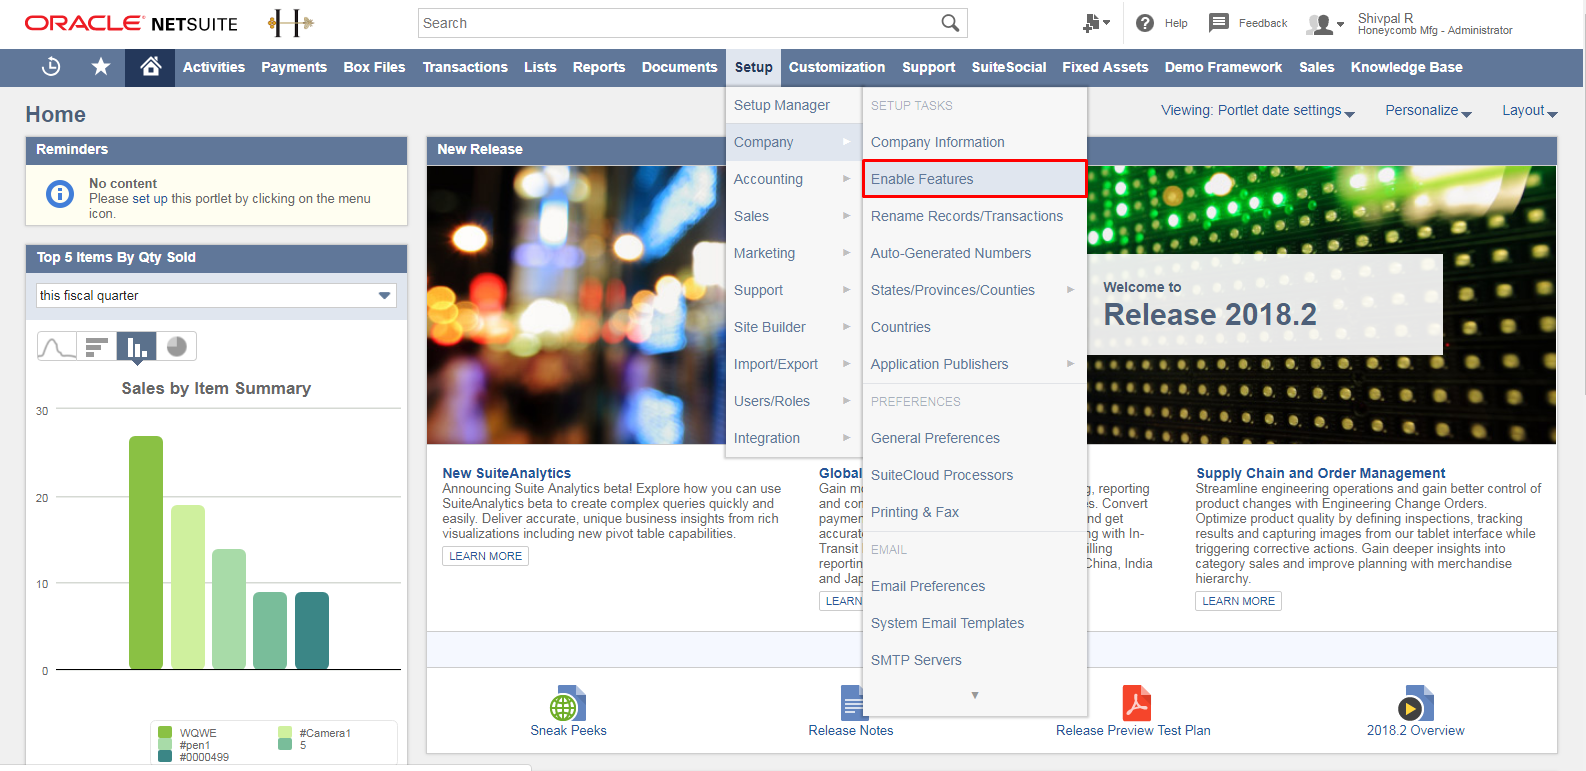
Task: Click the Reminders info icon
Action: pyautogui.click(x=60, y=194)
